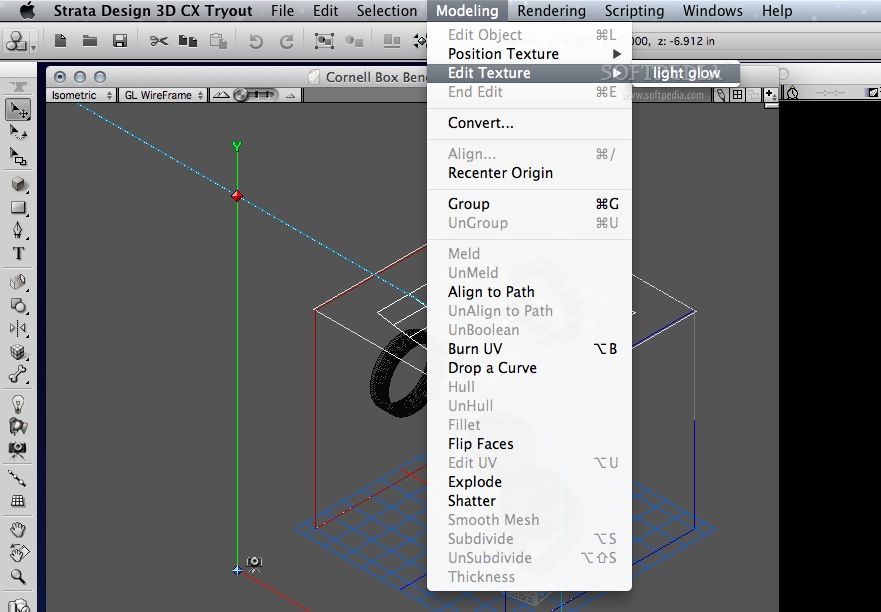Open the Selection menu
The image size is (881, 612).
click(387, 11)
